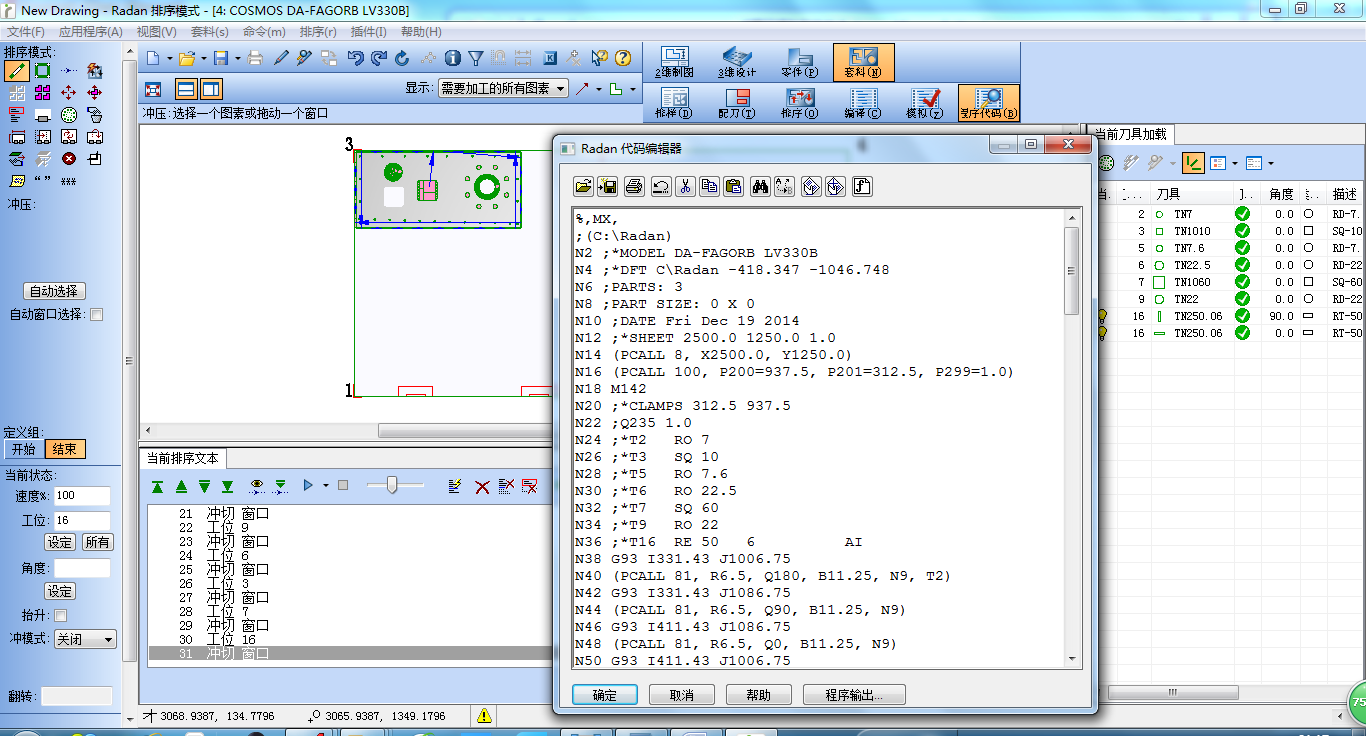This screenshot has height=736, width=1366.
Task: Click the 帮助 button in code editor
Action: tap(759, 695)
